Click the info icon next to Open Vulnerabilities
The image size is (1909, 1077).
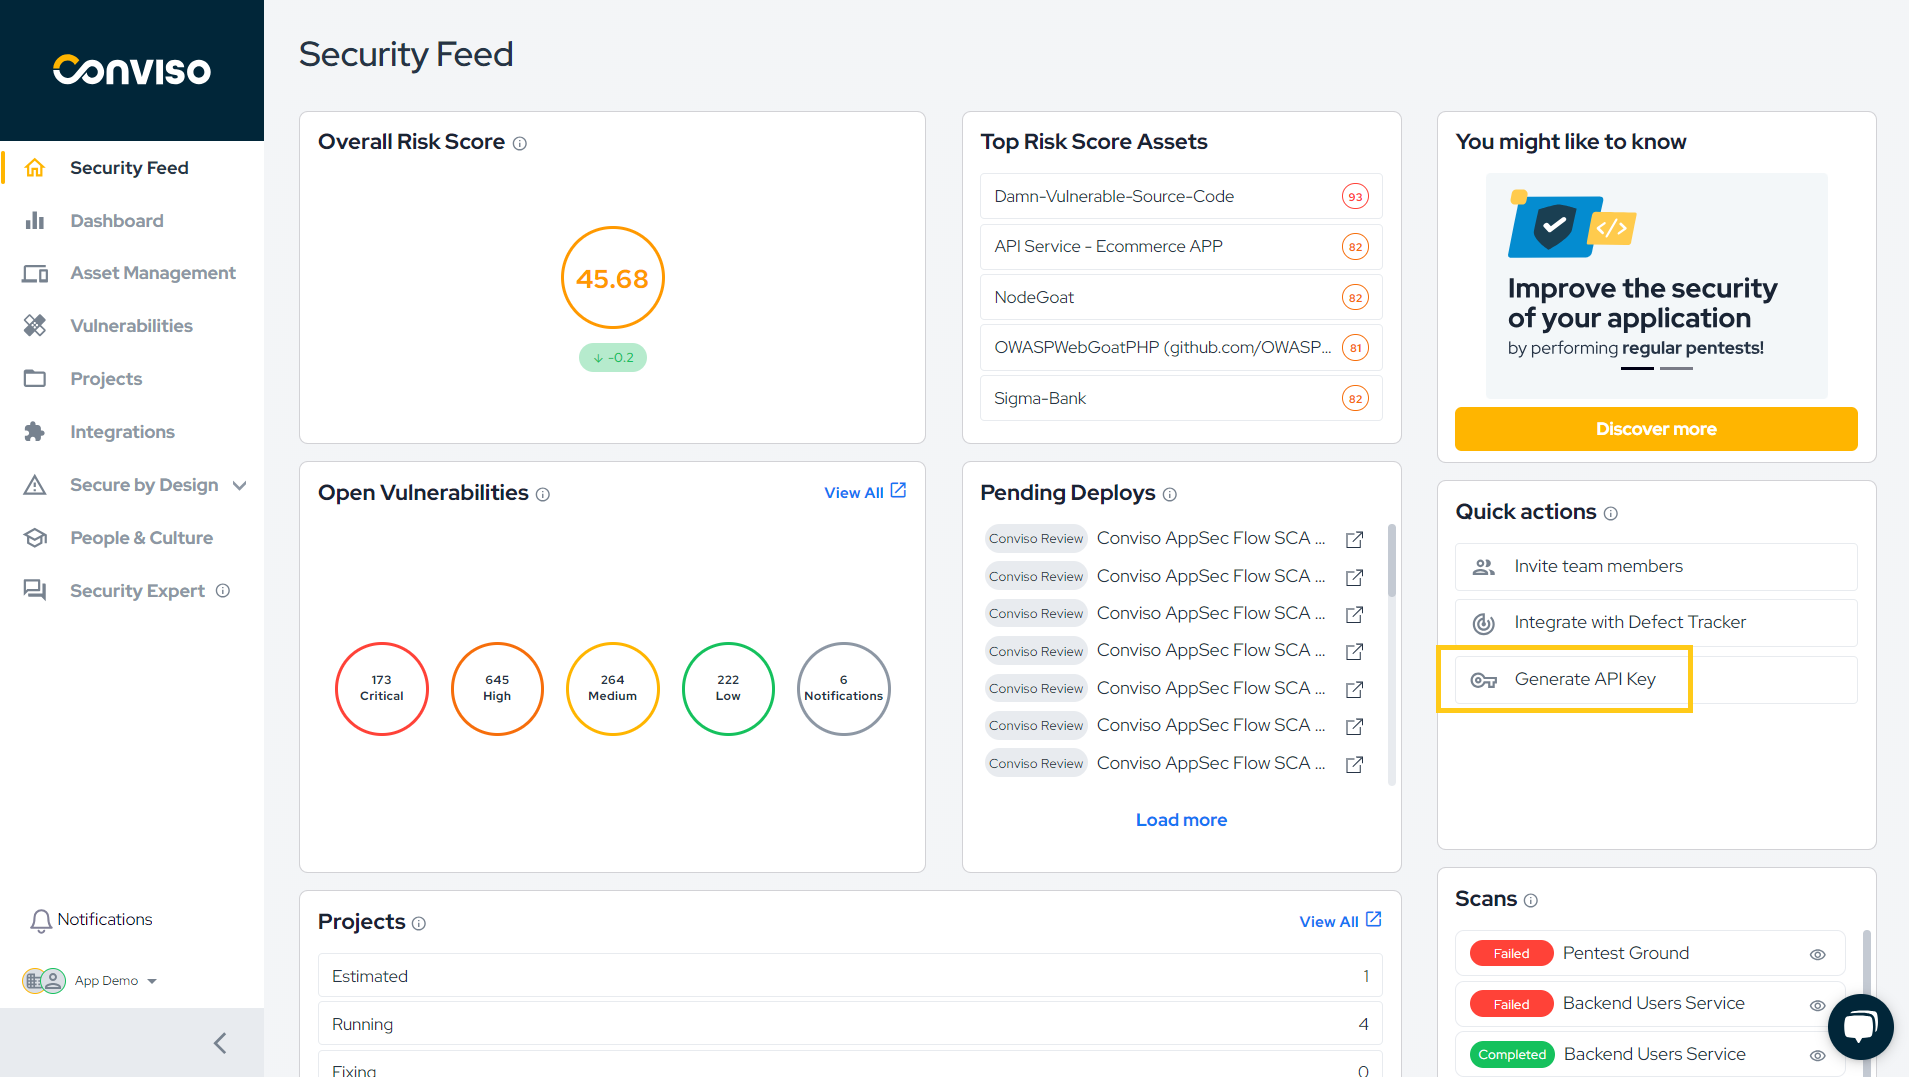pyautogui.click(x=543, y=494)
